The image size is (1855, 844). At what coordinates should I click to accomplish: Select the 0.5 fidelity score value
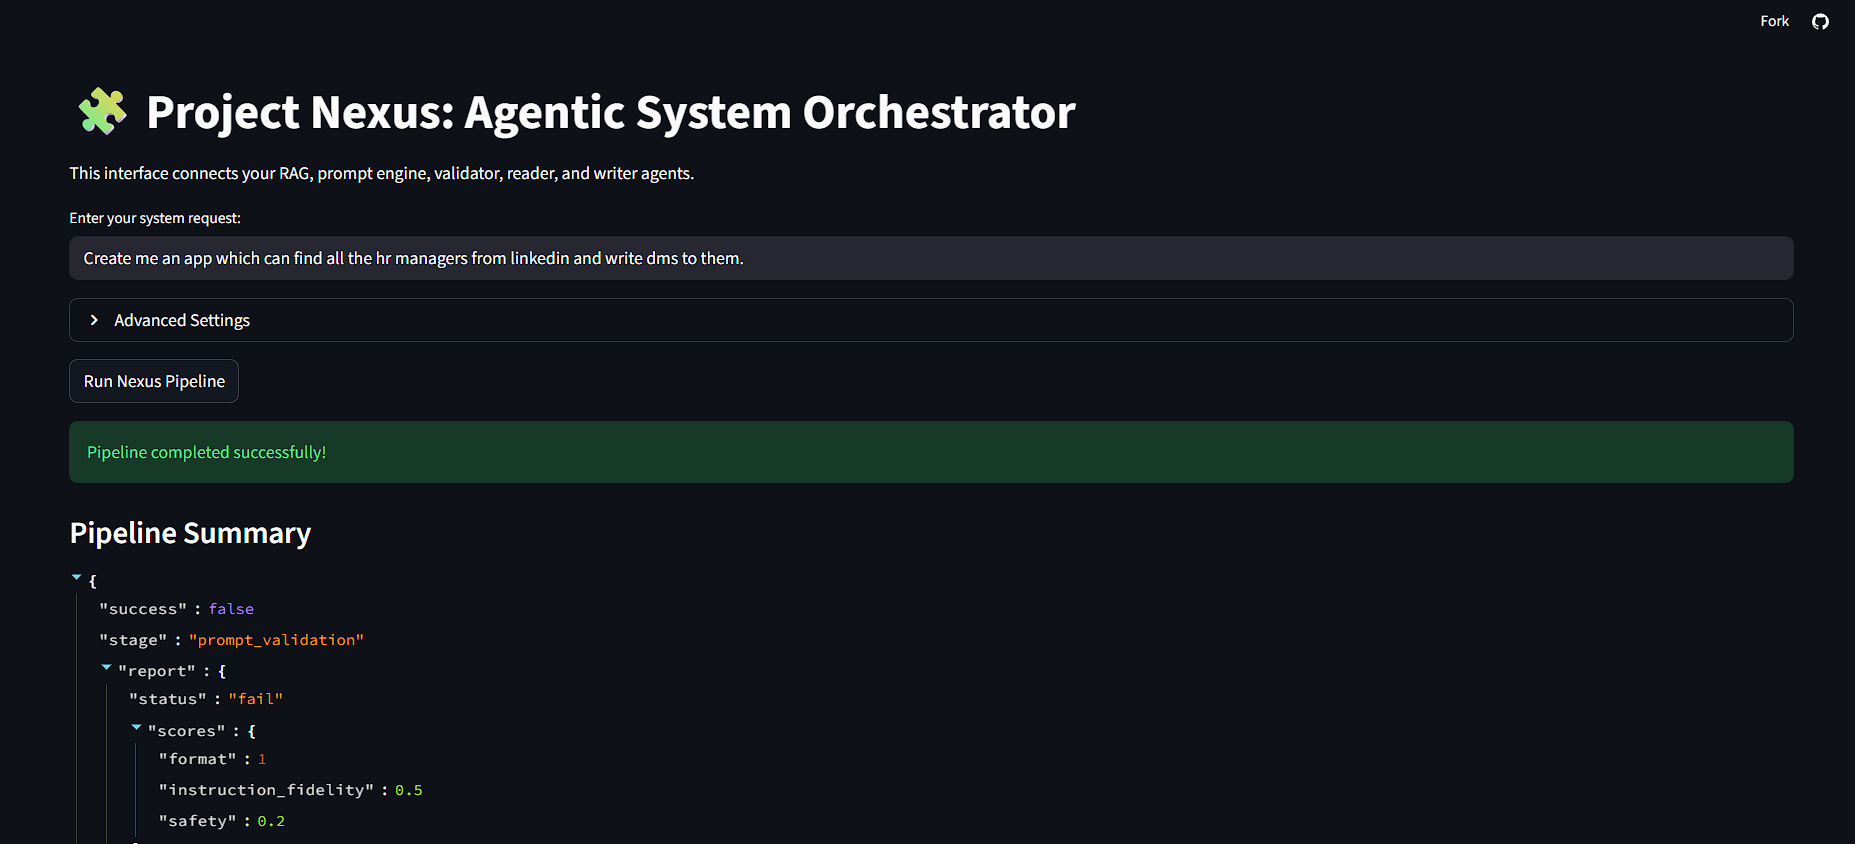click(409, 790)
